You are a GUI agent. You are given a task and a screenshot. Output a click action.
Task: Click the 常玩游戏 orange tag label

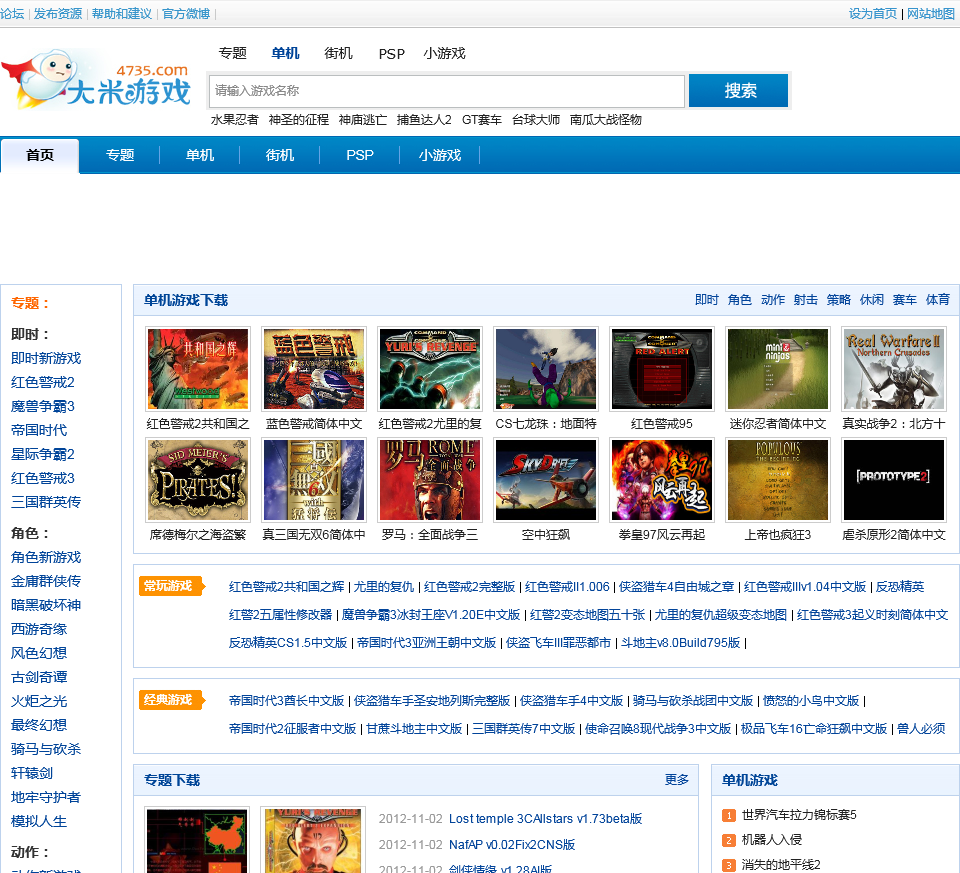click(x=171, y=586)
